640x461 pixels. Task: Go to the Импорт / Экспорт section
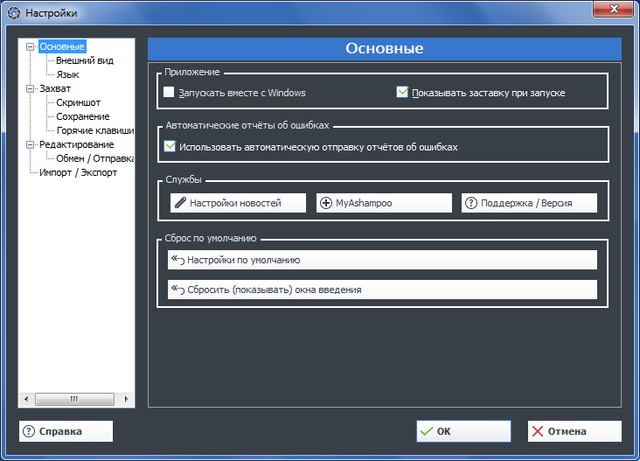tap(78, 172)
